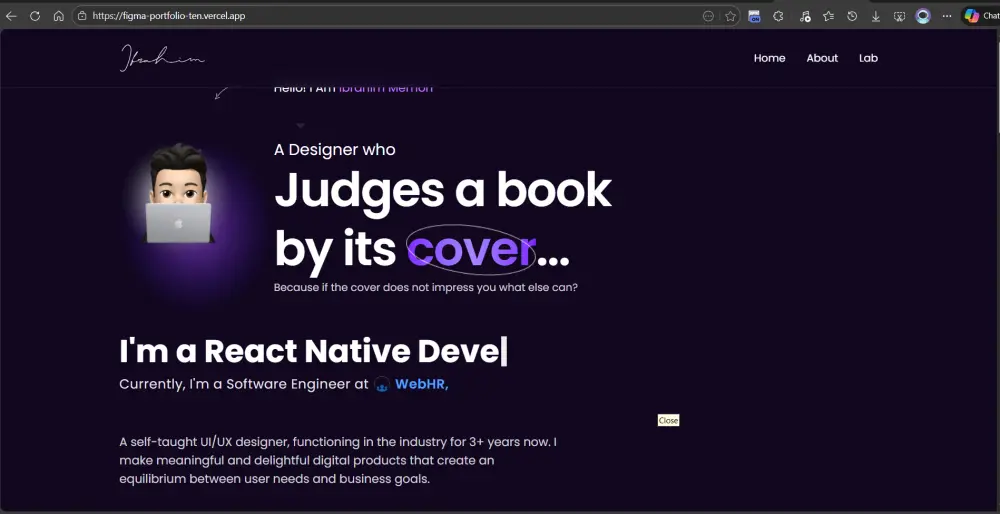
Task: Click the small 'Close' tooltip label
Action: pos(668,420)
